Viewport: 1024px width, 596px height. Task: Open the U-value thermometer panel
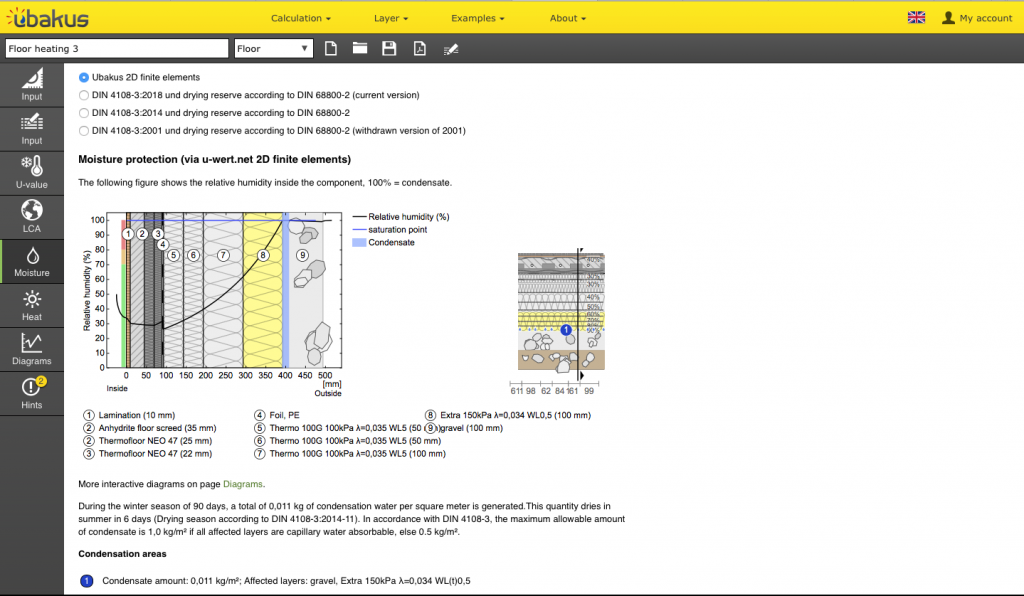32,172
